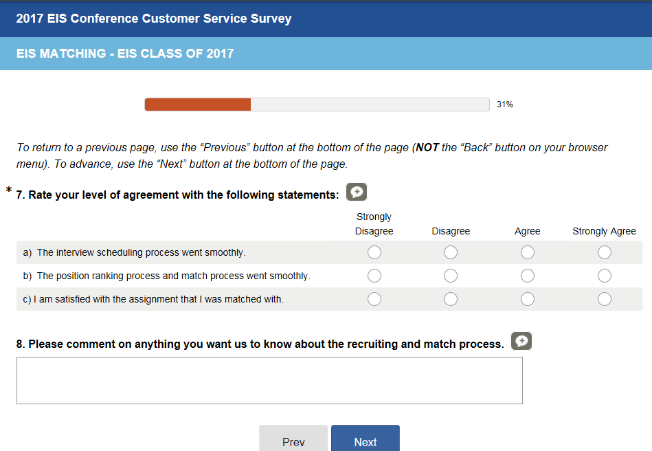Image resolution: width=652 pixels, height=451 pixels.
Task: Choose Disagree for position ranking statement
Action: point(450,275)
